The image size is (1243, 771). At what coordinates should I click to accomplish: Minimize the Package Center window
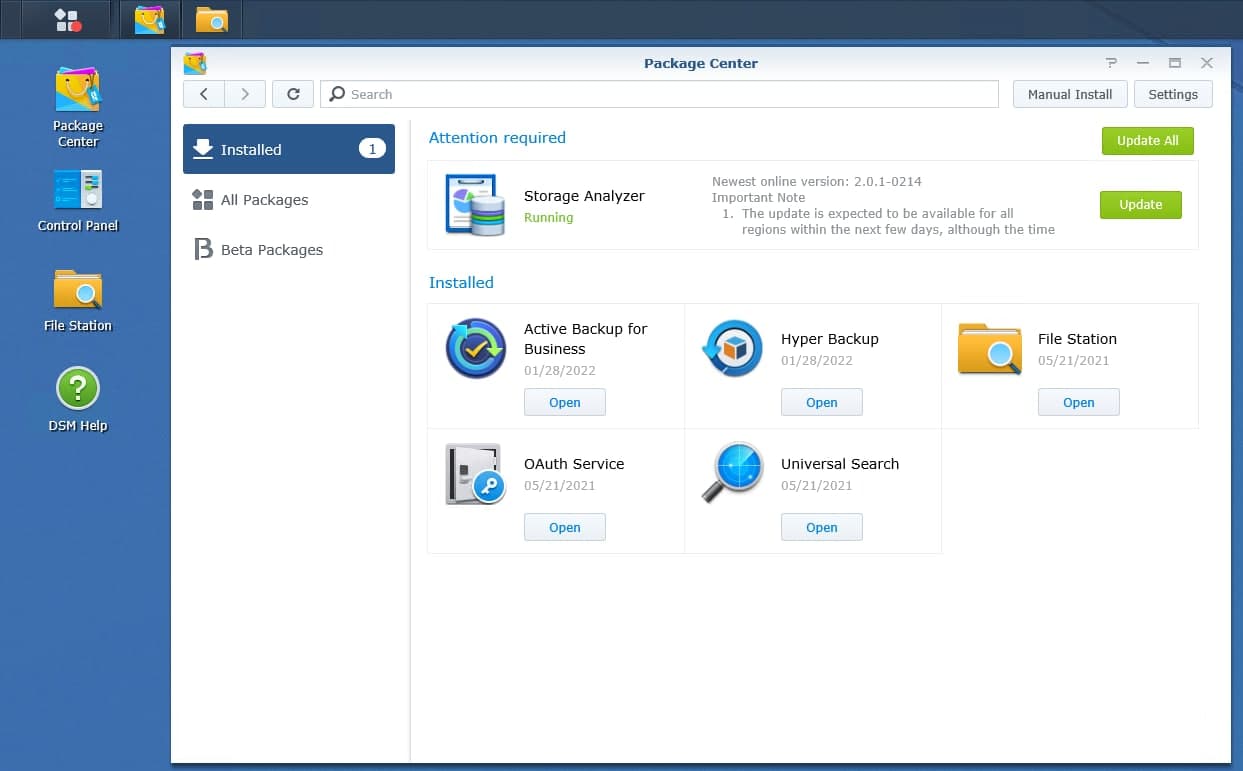[1143, 63]
